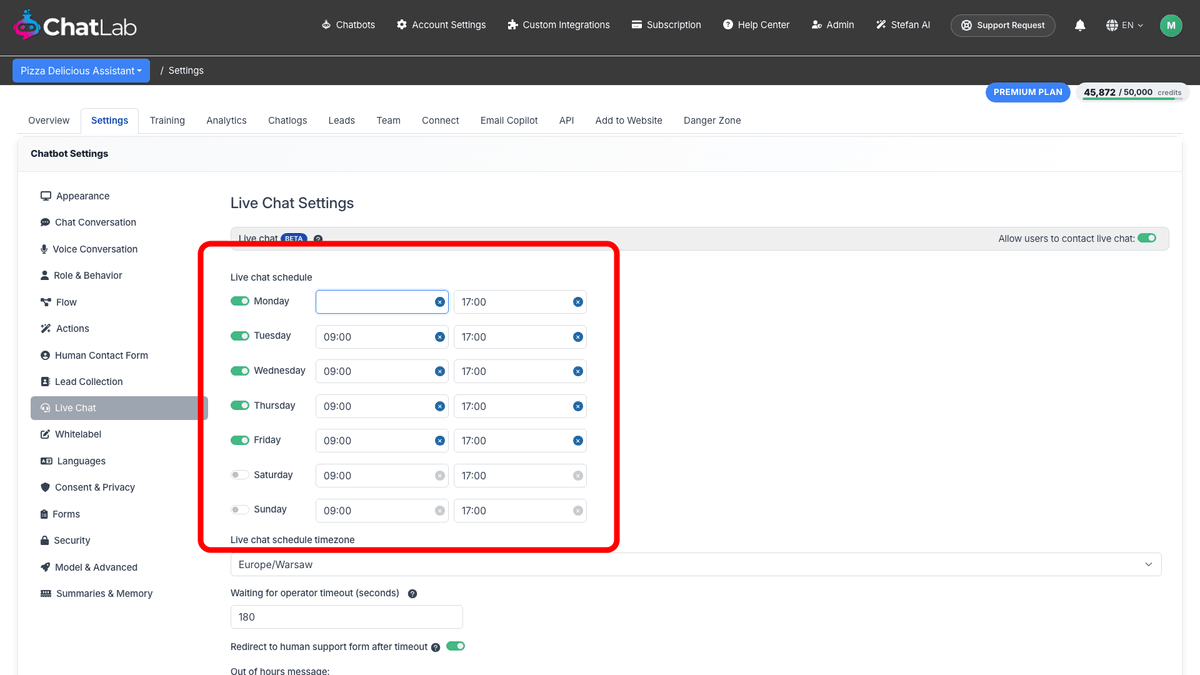Open Whitelabel settings
This screenshot has height=675, width=1200.
(x=71, y=434)
